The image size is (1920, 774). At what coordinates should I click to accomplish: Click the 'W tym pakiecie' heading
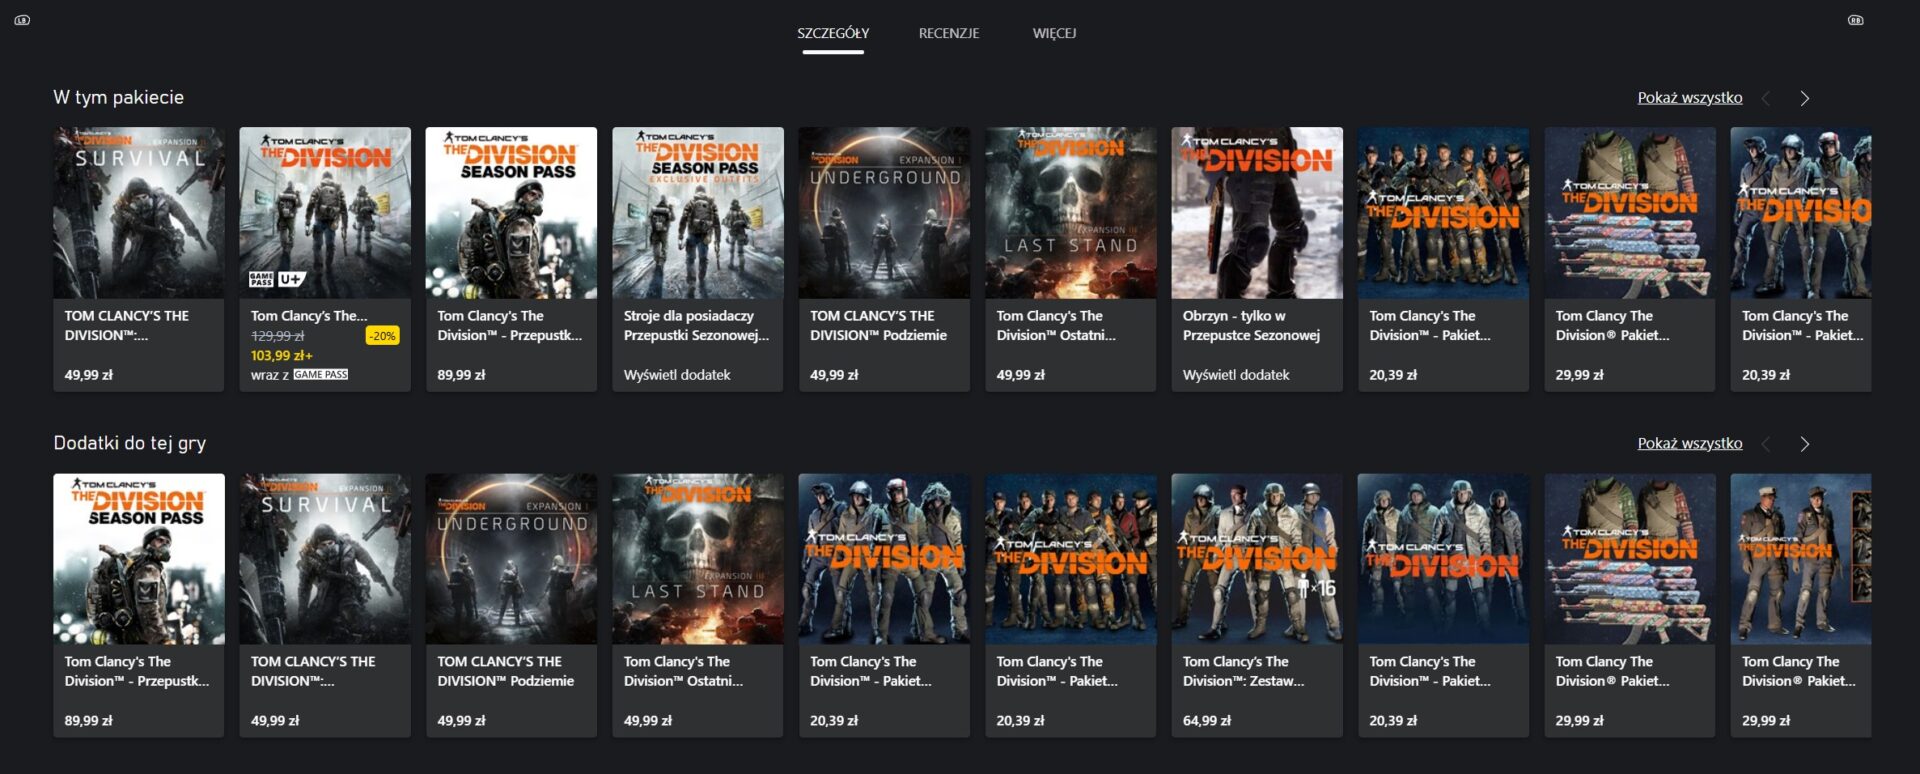click(119, 98)
